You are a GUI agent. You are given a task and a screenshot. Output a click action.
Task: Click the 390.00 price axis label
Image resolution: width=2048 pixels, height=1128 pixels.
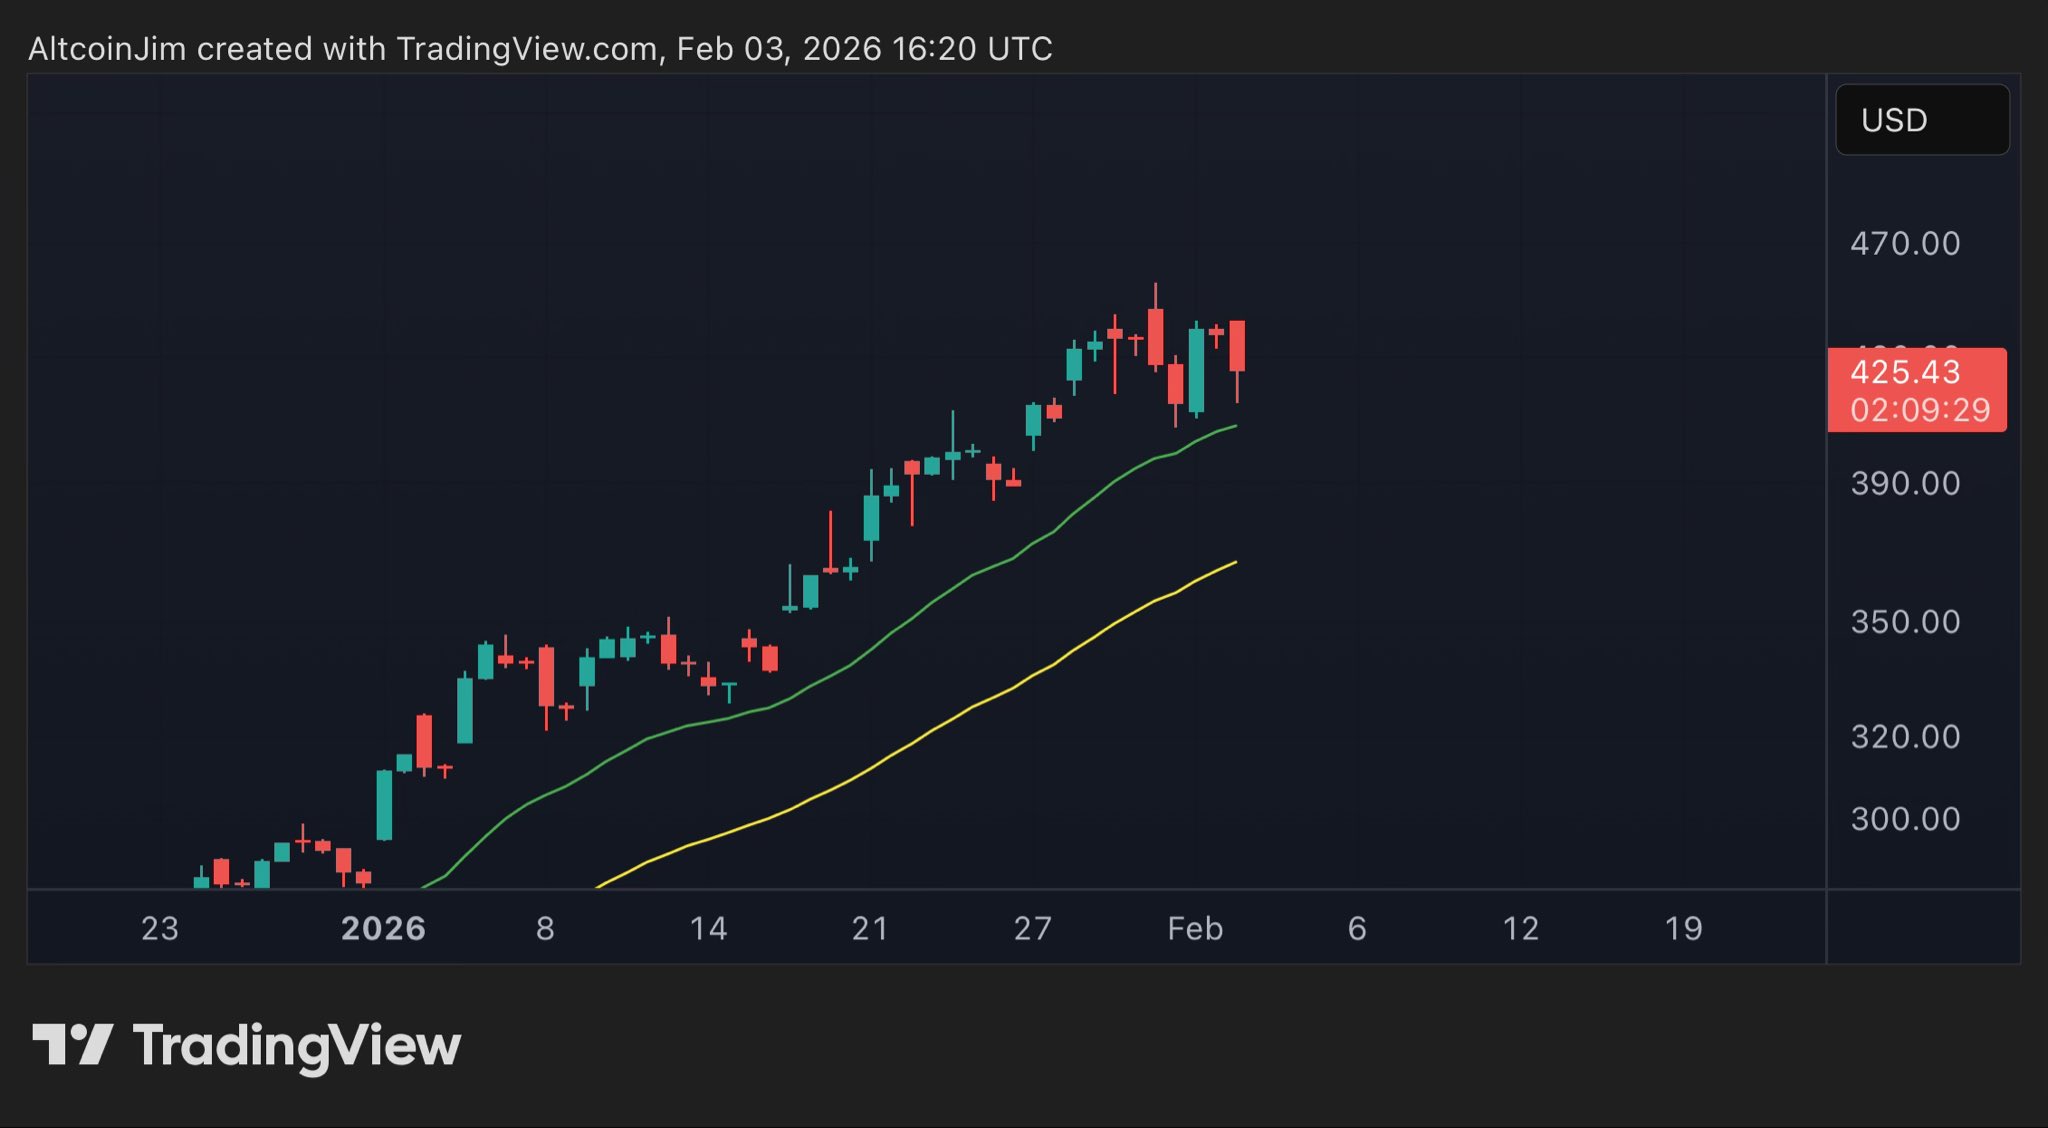(1905, 484)
